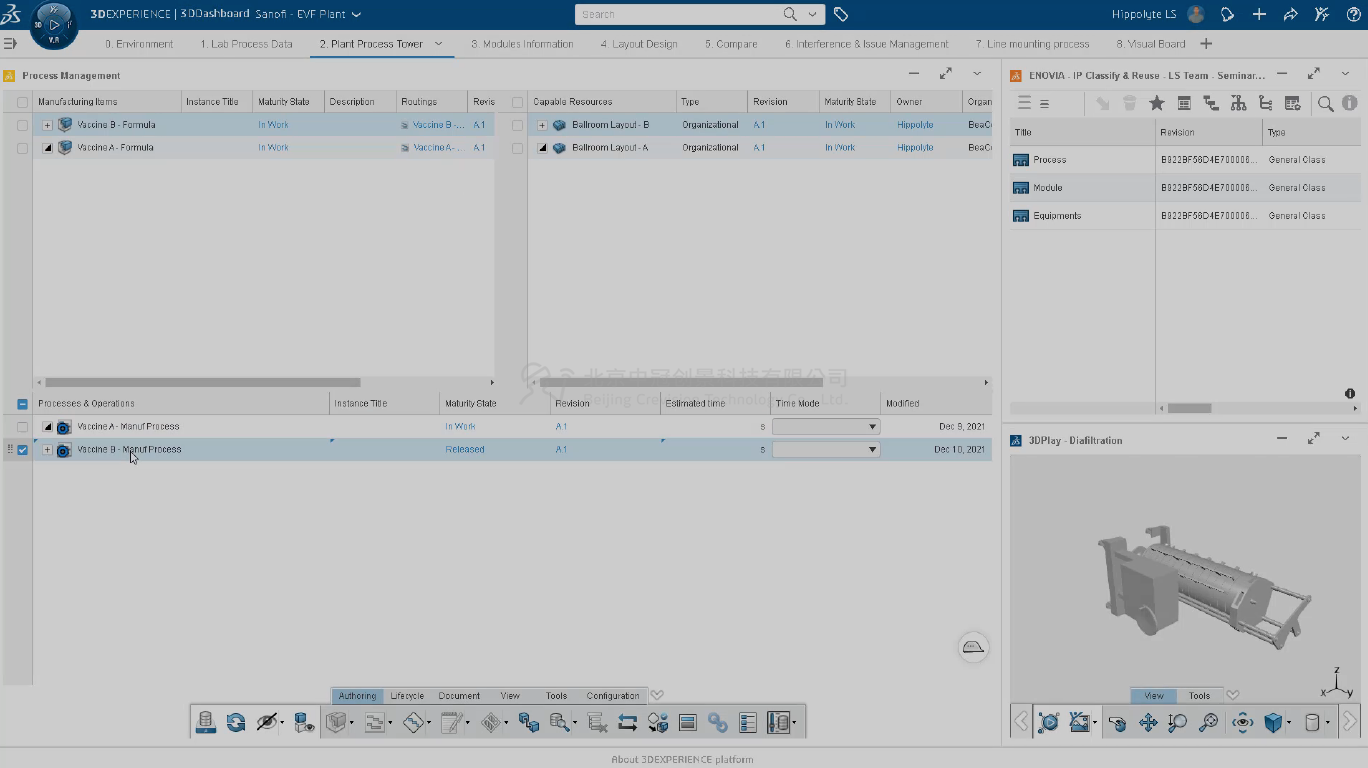Viewport: 1368px width, 768px height.
Task: Open the Sanofi - EVF Plant dashboard dropdown
Action: (x=356, y=14)
